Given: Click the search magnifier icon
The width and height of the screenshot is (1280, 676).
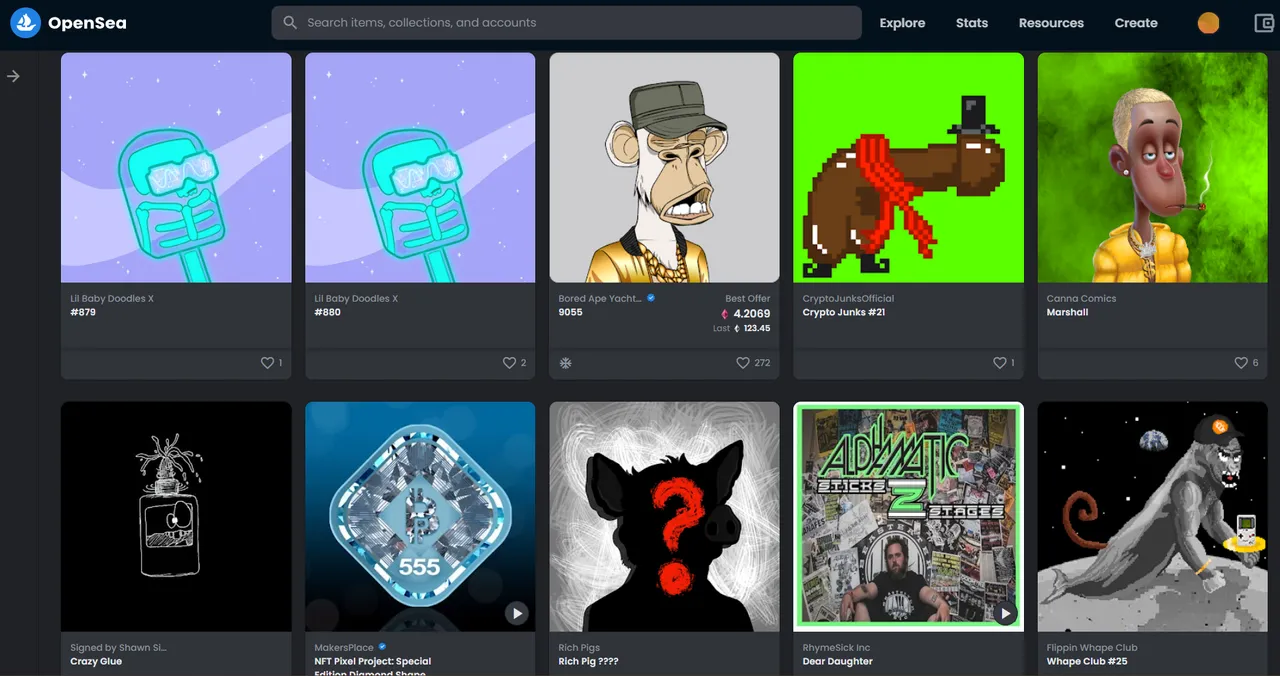Looking at the screenshot, I should click(x=290, y=22).
